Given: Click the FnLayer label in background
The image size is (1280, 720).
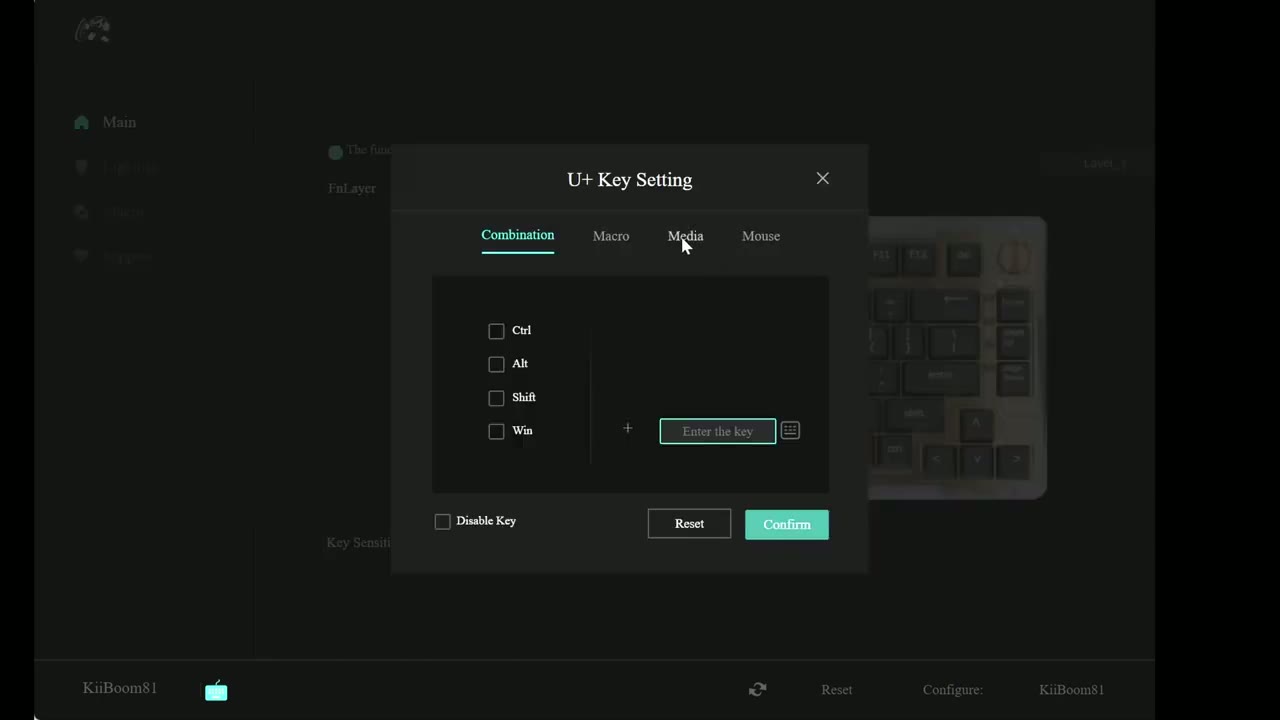Looking at the screenshot, I should pyautogui.click(x=352, y=188).
